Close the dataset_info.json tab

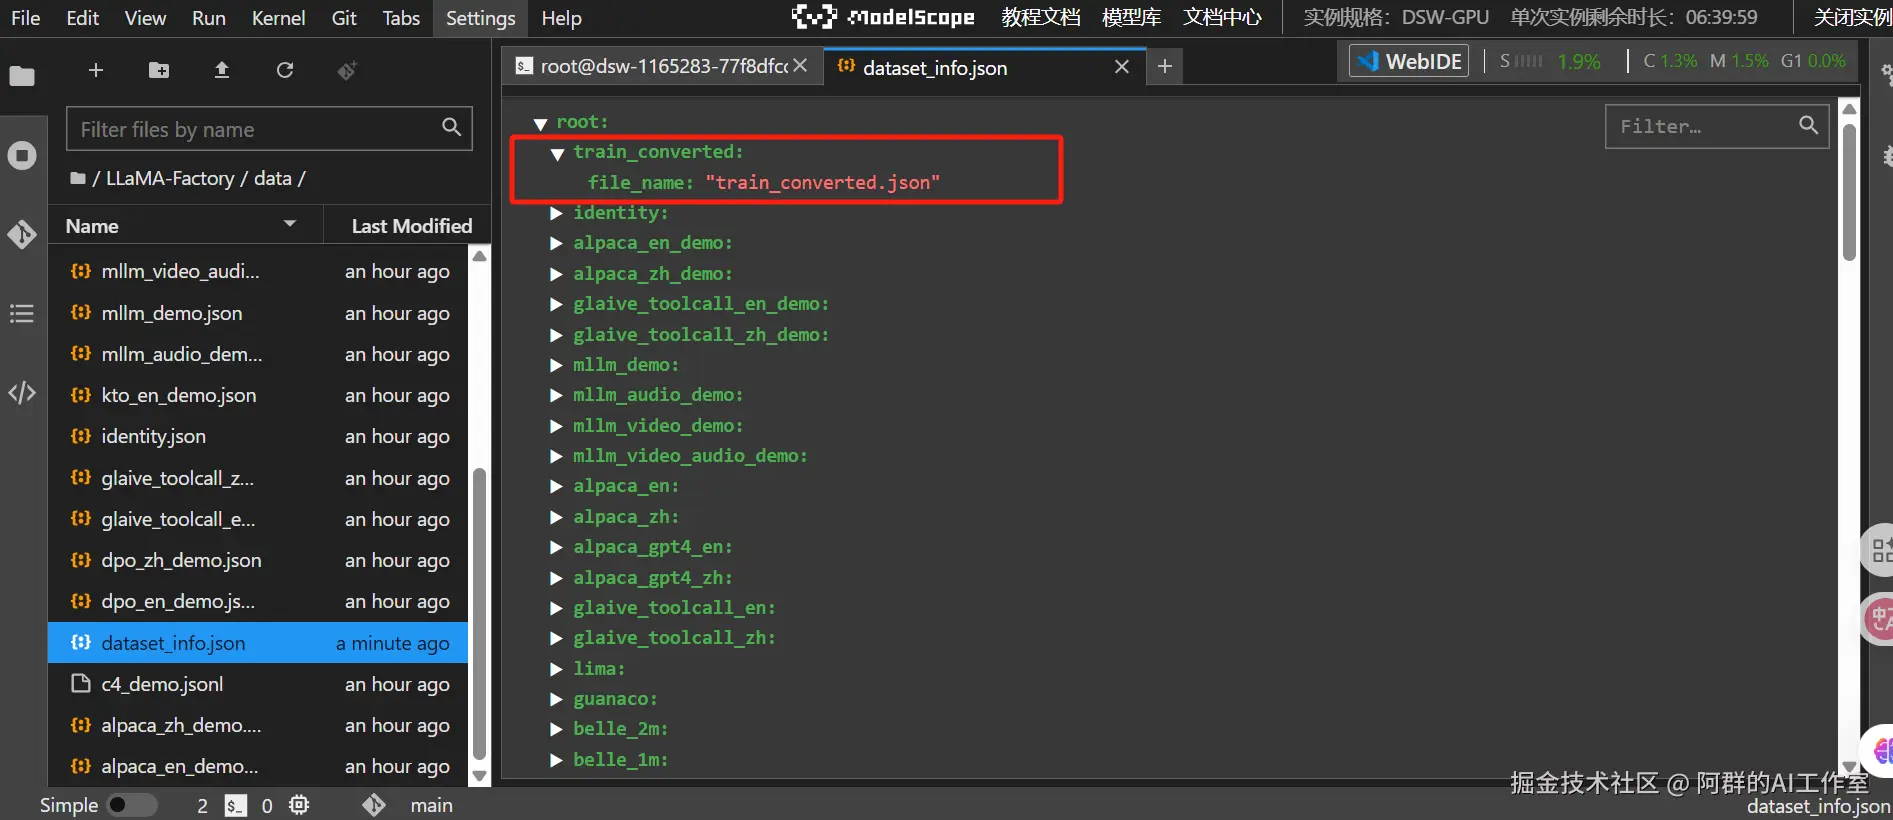coord(1122,67)
